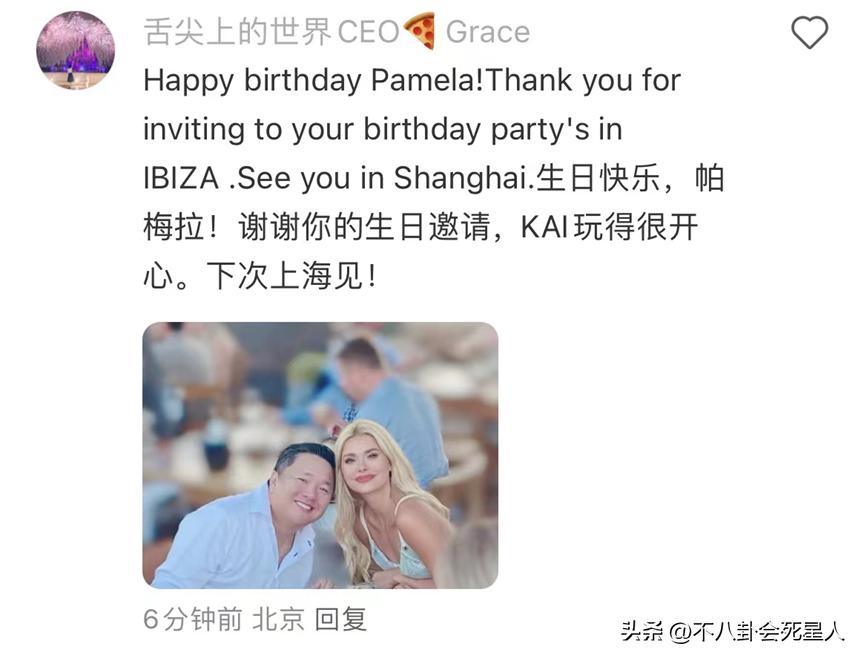This screenshot has height=661, width=864.
Task: Click the smiling man in the photo
Action: coord(259,521)
